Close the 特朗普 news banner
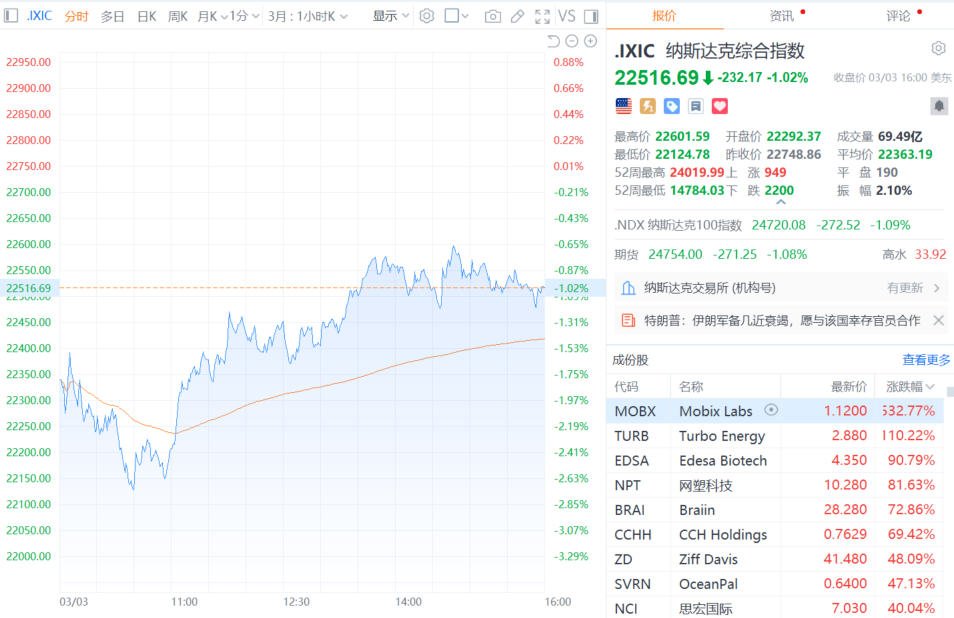Screen dimensions: 954x618 click(x=938, y=320)
